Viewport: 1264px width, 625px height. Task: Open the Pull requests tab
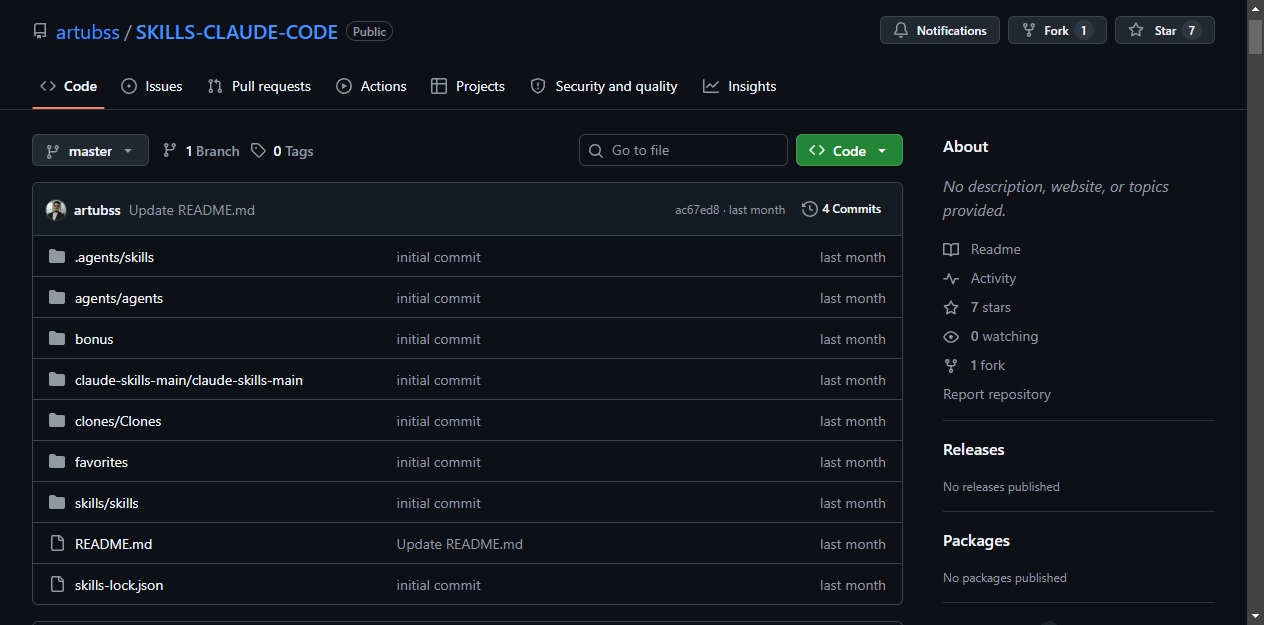pos(259,86)
